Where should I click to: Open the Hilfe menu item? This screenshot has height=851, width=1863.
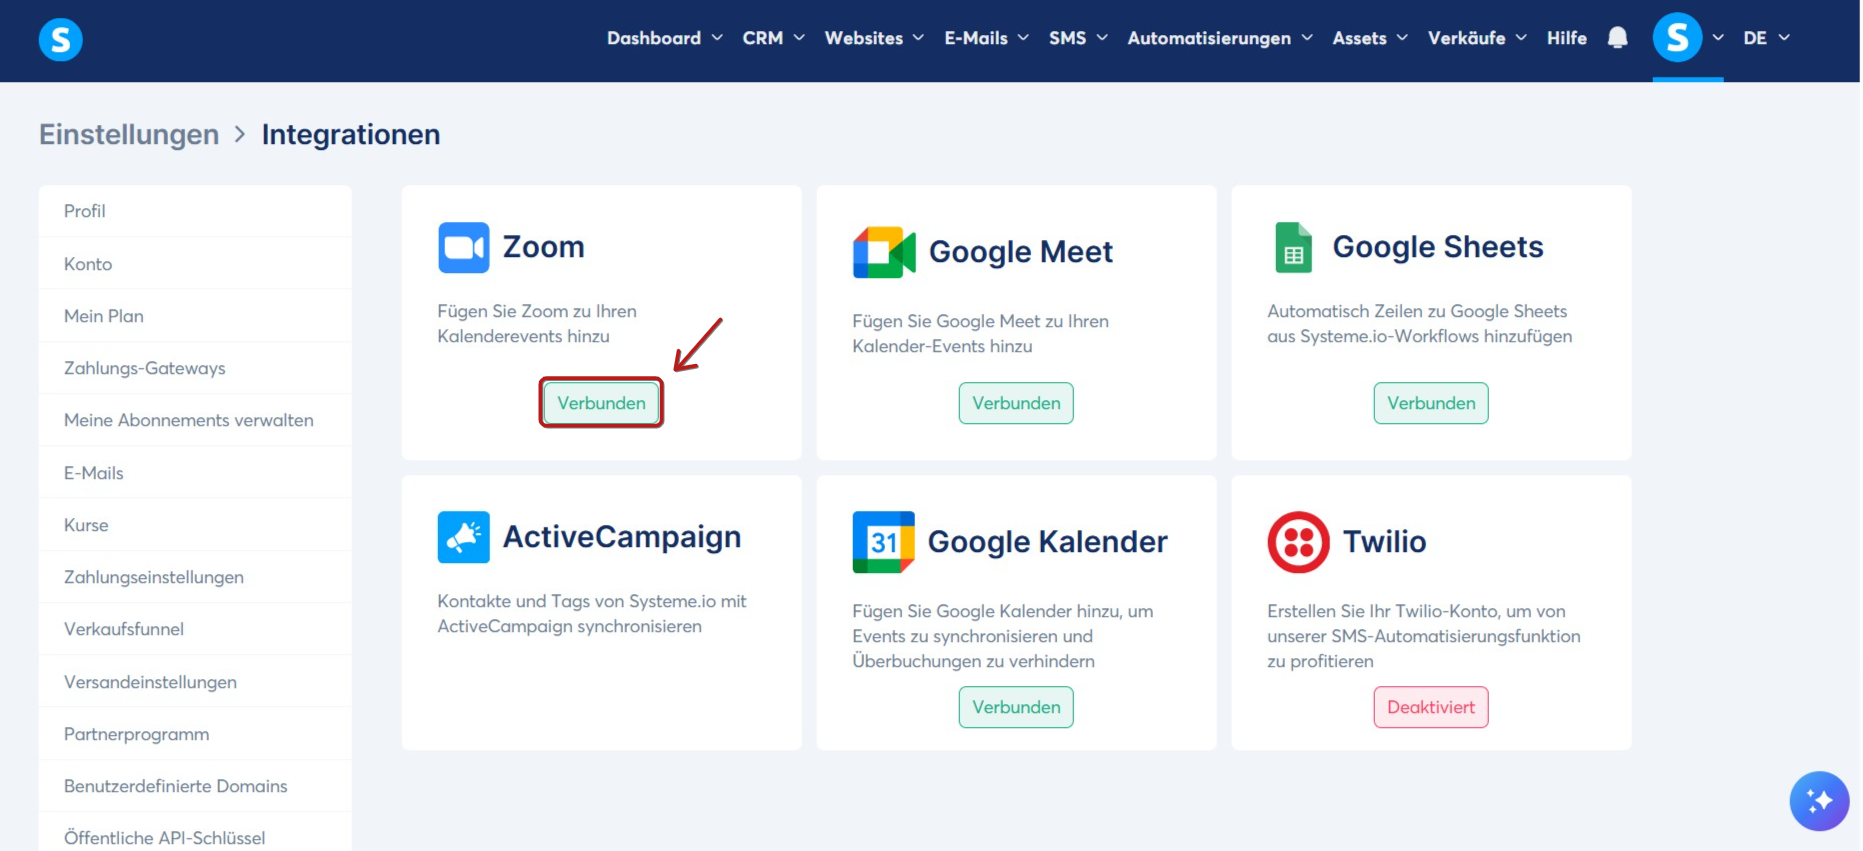coord(1566,38)
